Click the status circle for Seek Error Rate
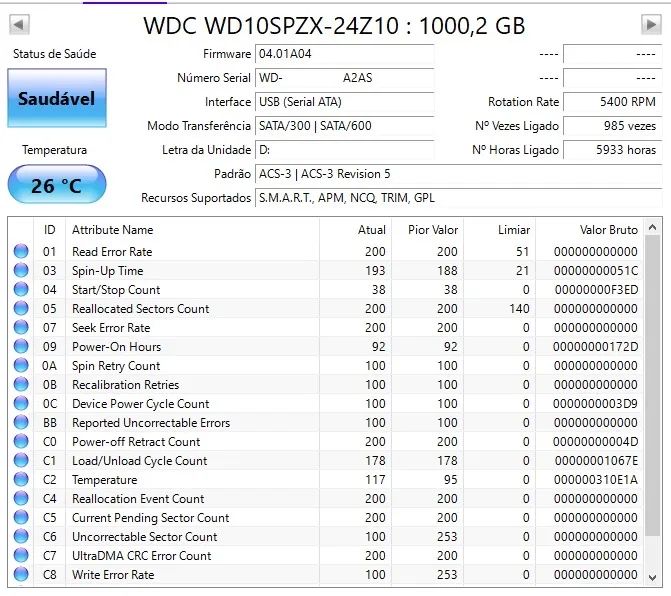Viewport: 671px width, 596px height. coord(21,327)
